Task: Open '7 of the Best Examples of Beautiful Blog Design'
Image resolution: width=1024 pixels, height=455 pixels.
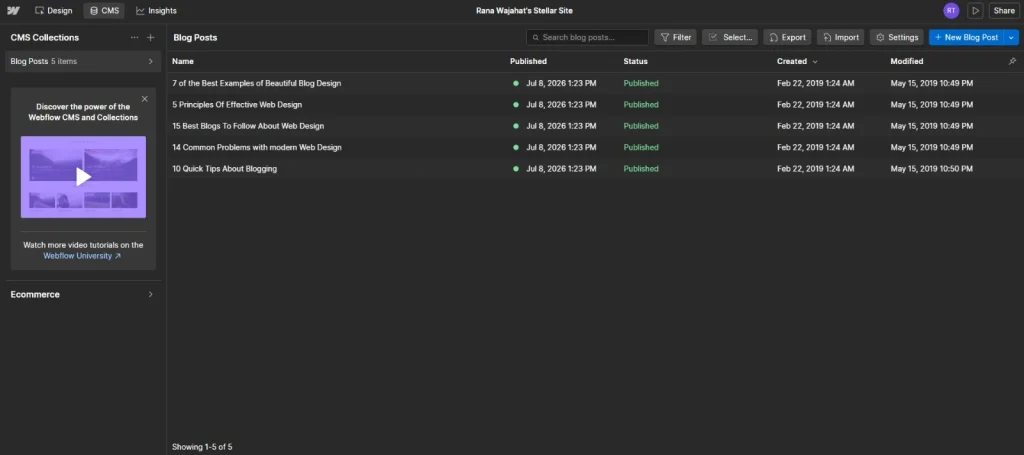Action: pos(257,83)
